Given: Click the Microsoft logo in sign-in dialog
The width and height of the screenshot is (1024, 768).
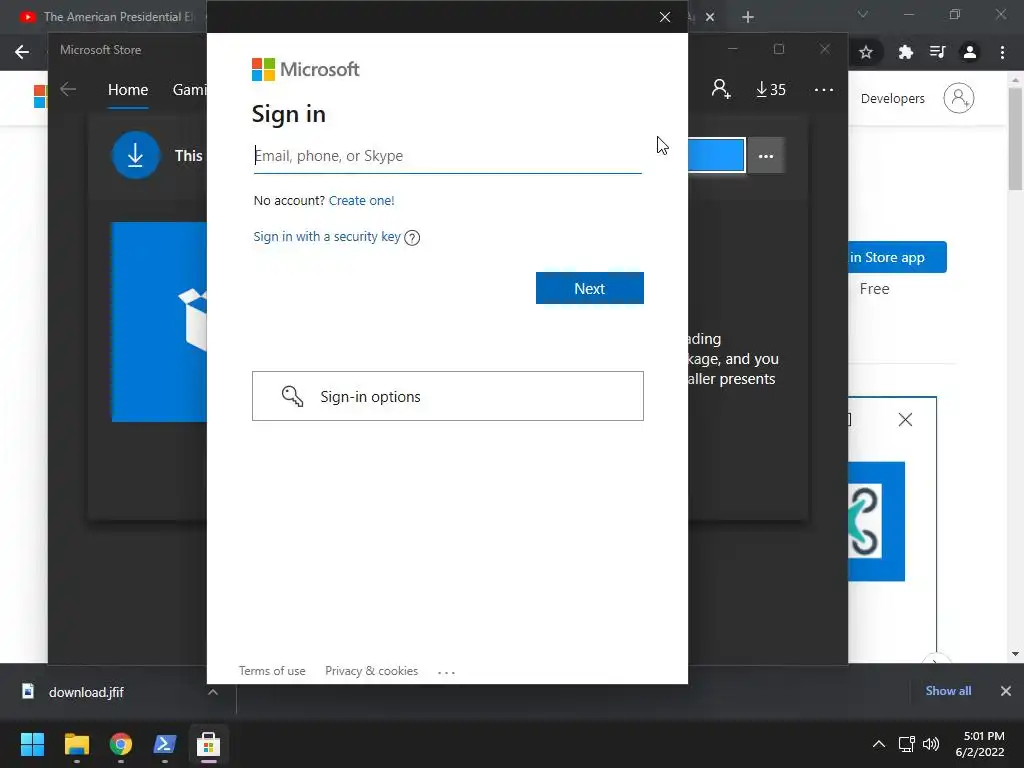Looking at the screenshot, I should pyautogui.click(x=306, y=69).
